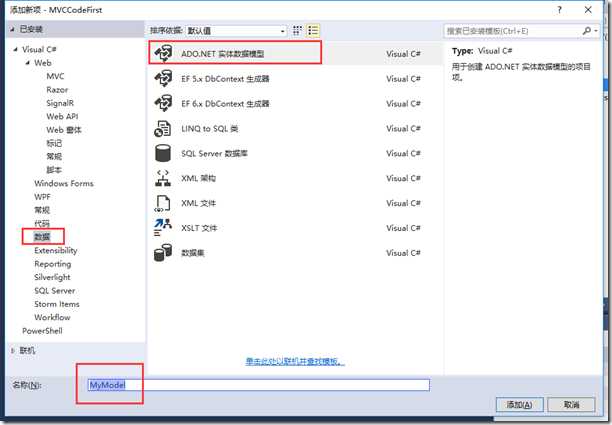Image resolution: width=612 pixels, height=425 pixels.
Task: Collapse the Visual C# tree node
Action: click(16, 49)
